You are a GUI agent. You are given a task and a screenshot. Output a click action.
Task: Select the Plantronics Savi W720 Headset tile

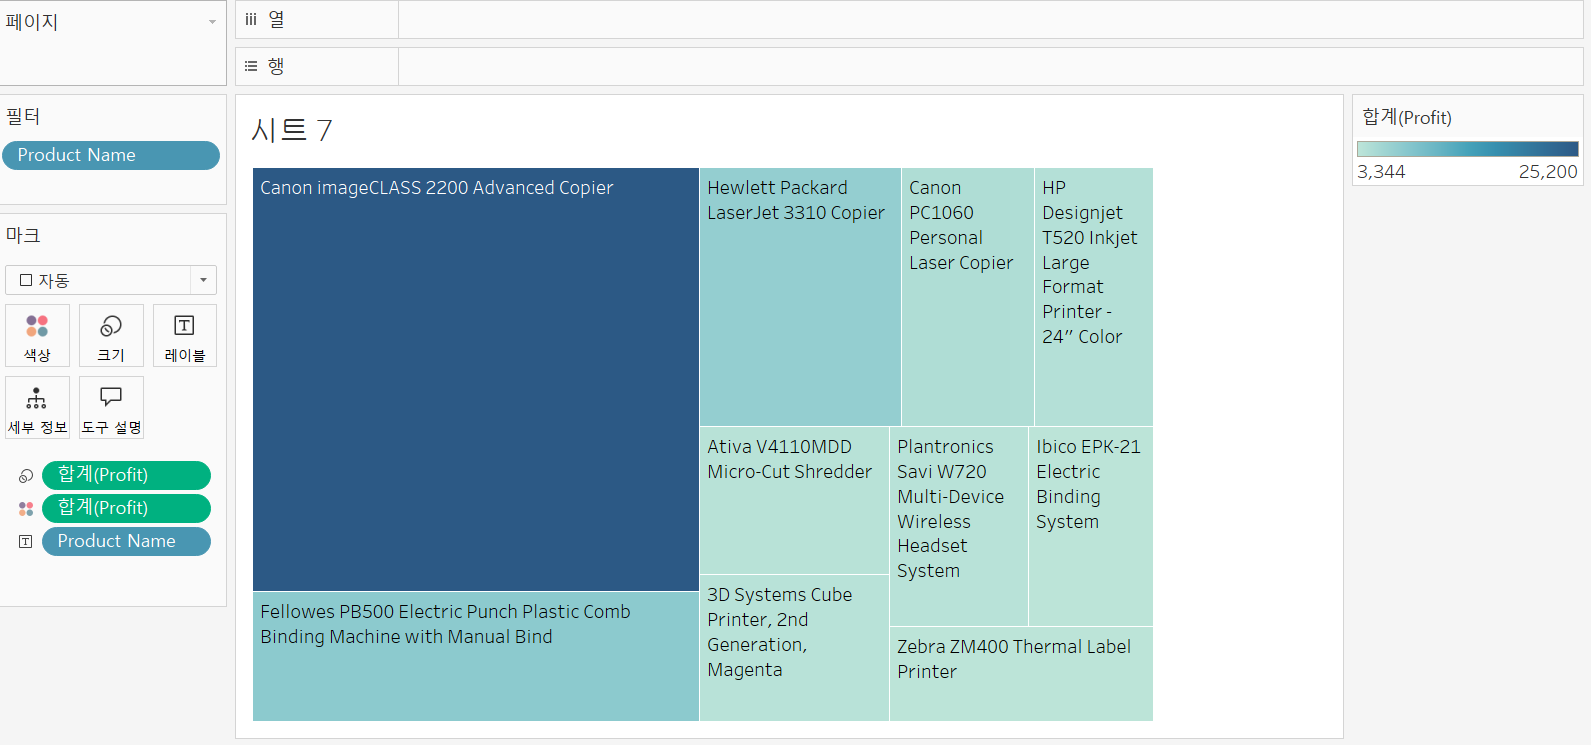959,527
